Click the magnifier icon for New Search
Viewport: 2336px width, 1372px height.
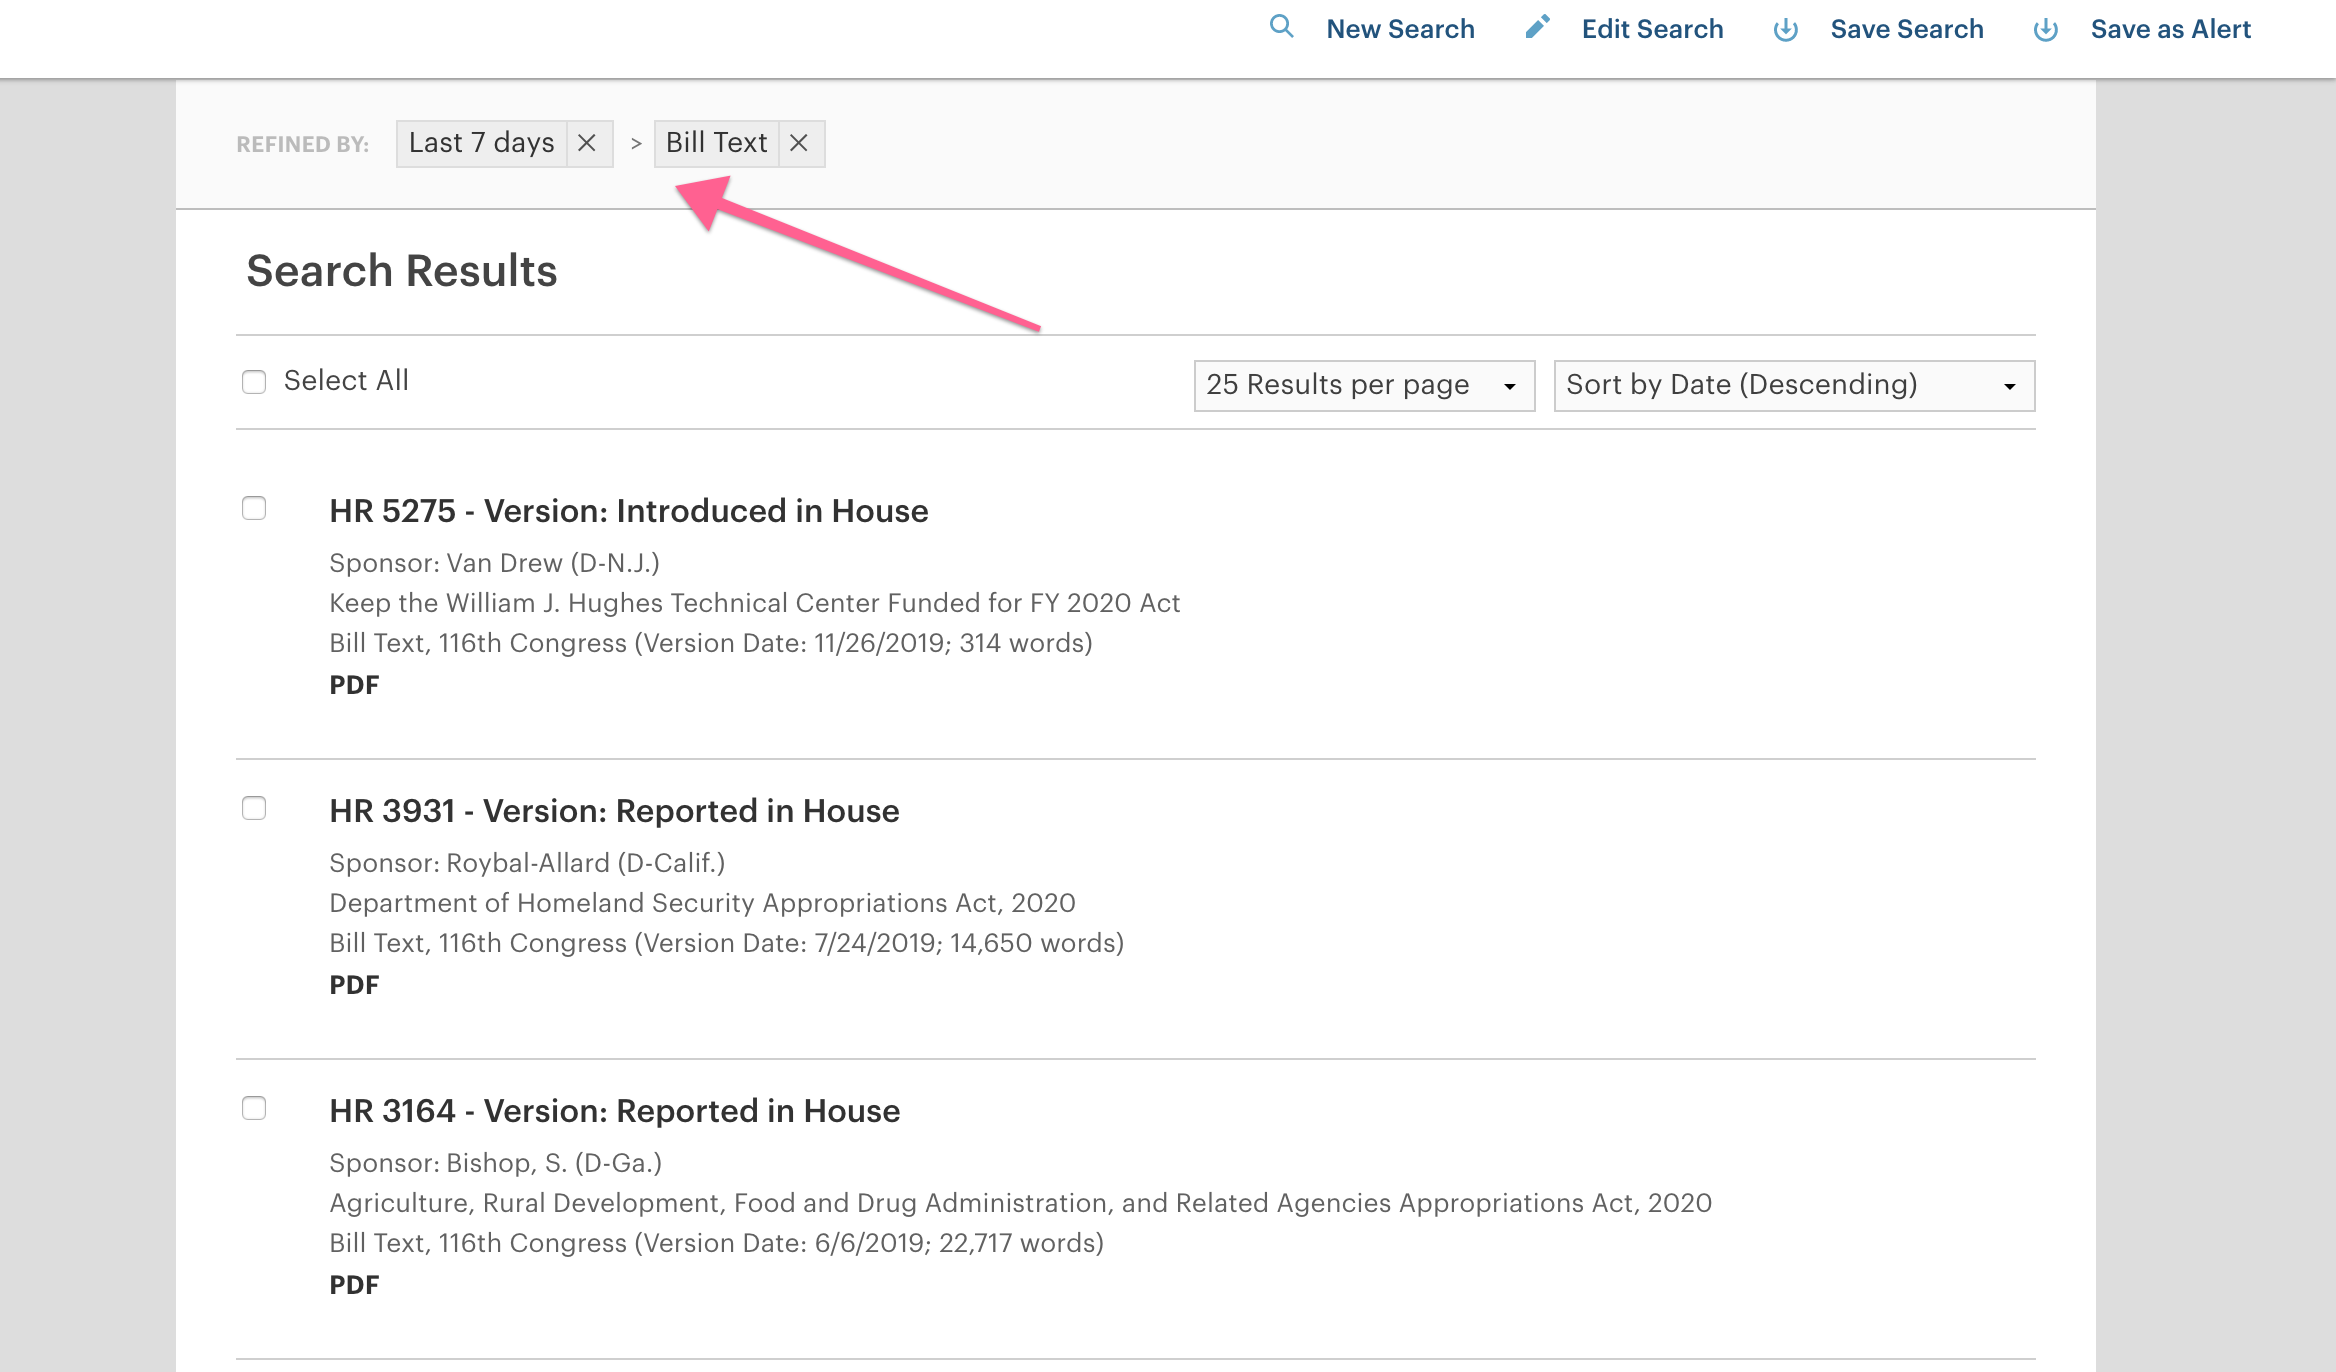1281,27
